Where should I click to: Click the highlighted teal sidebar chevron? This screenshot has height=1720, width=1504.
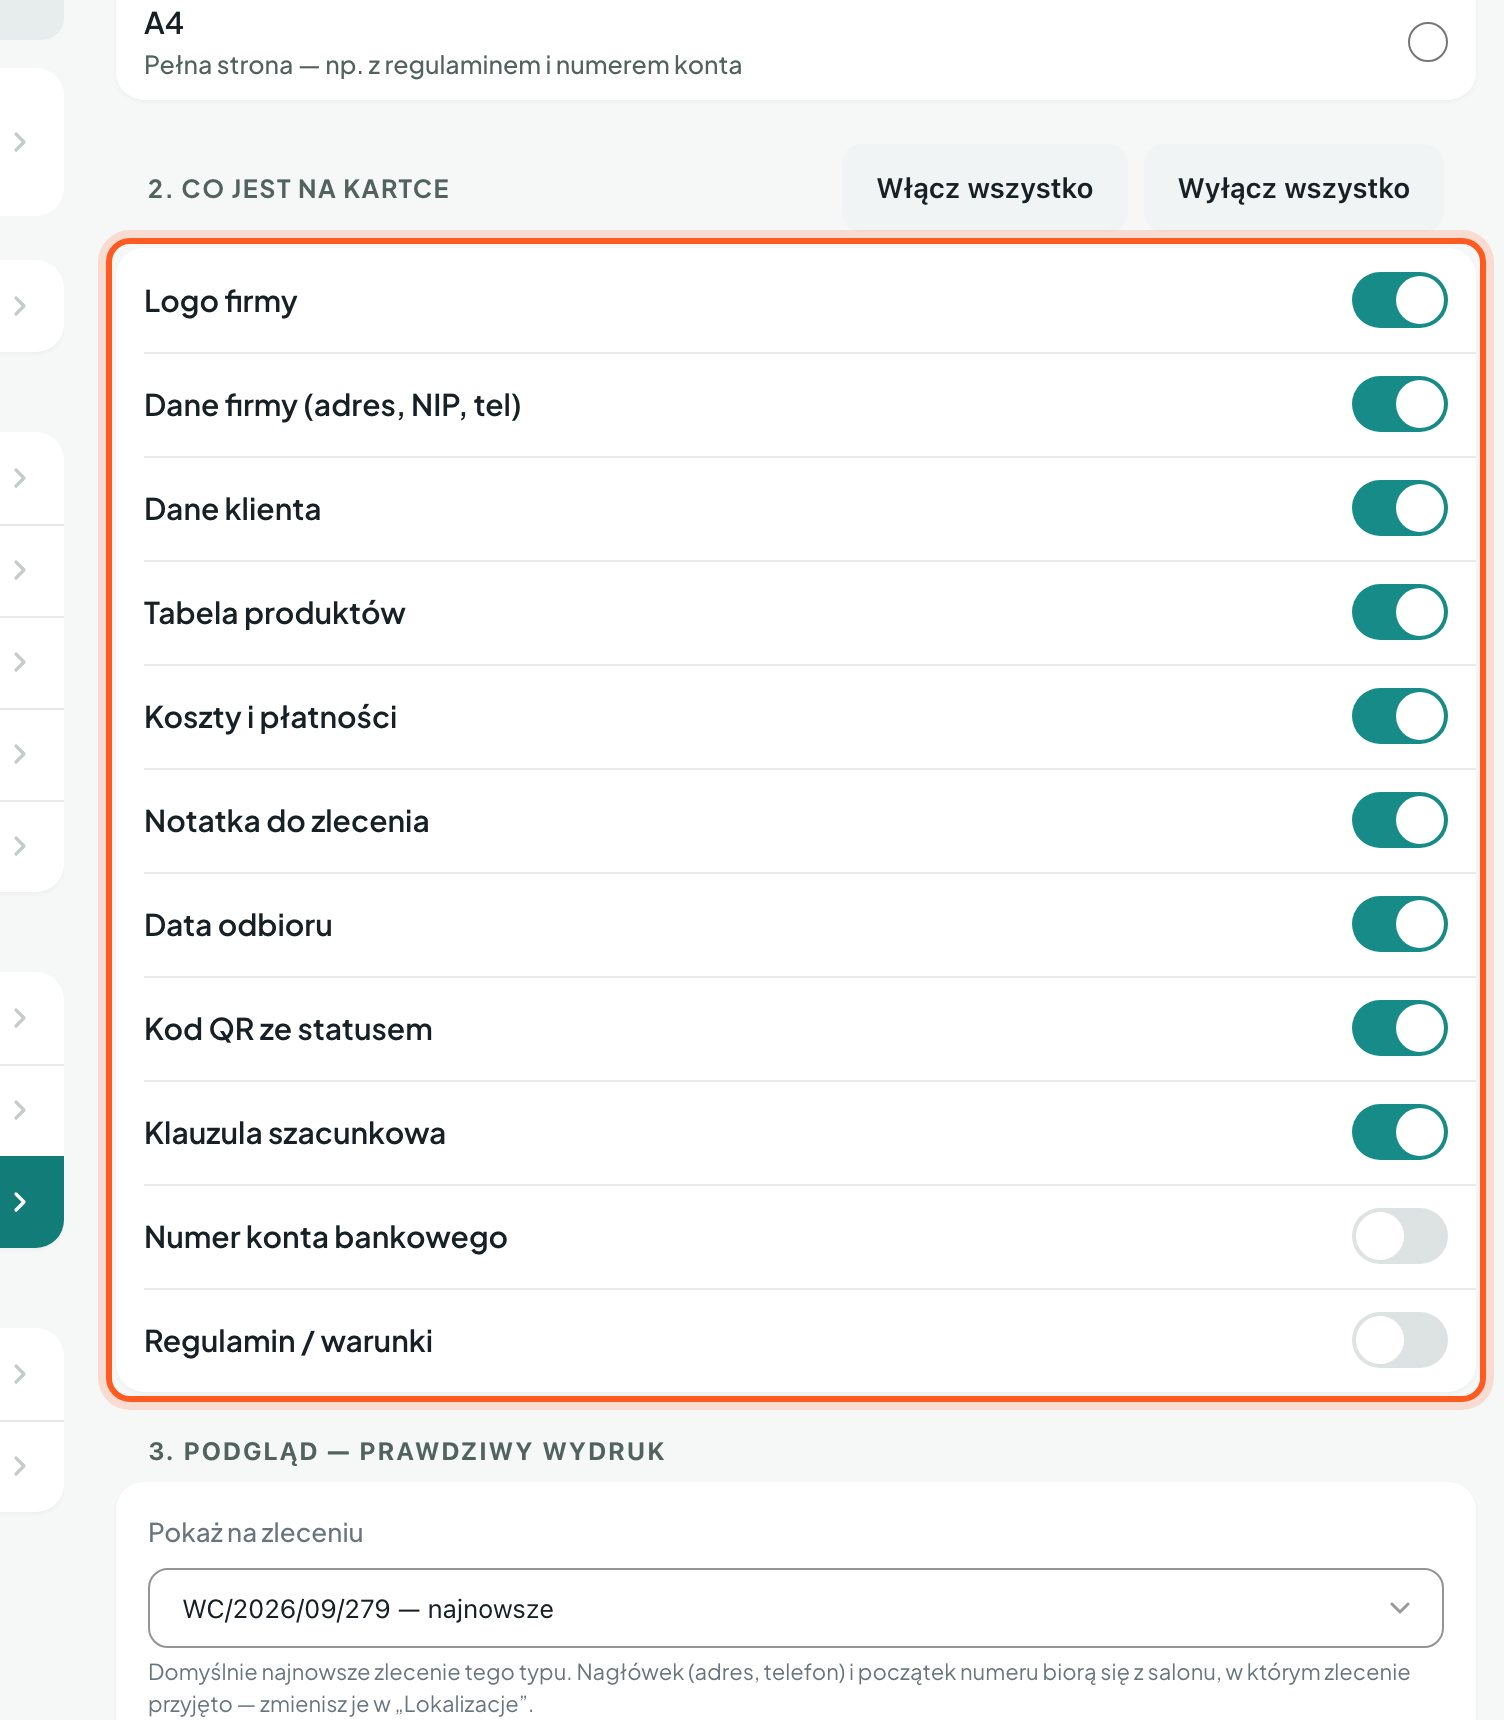[20, 1202]
